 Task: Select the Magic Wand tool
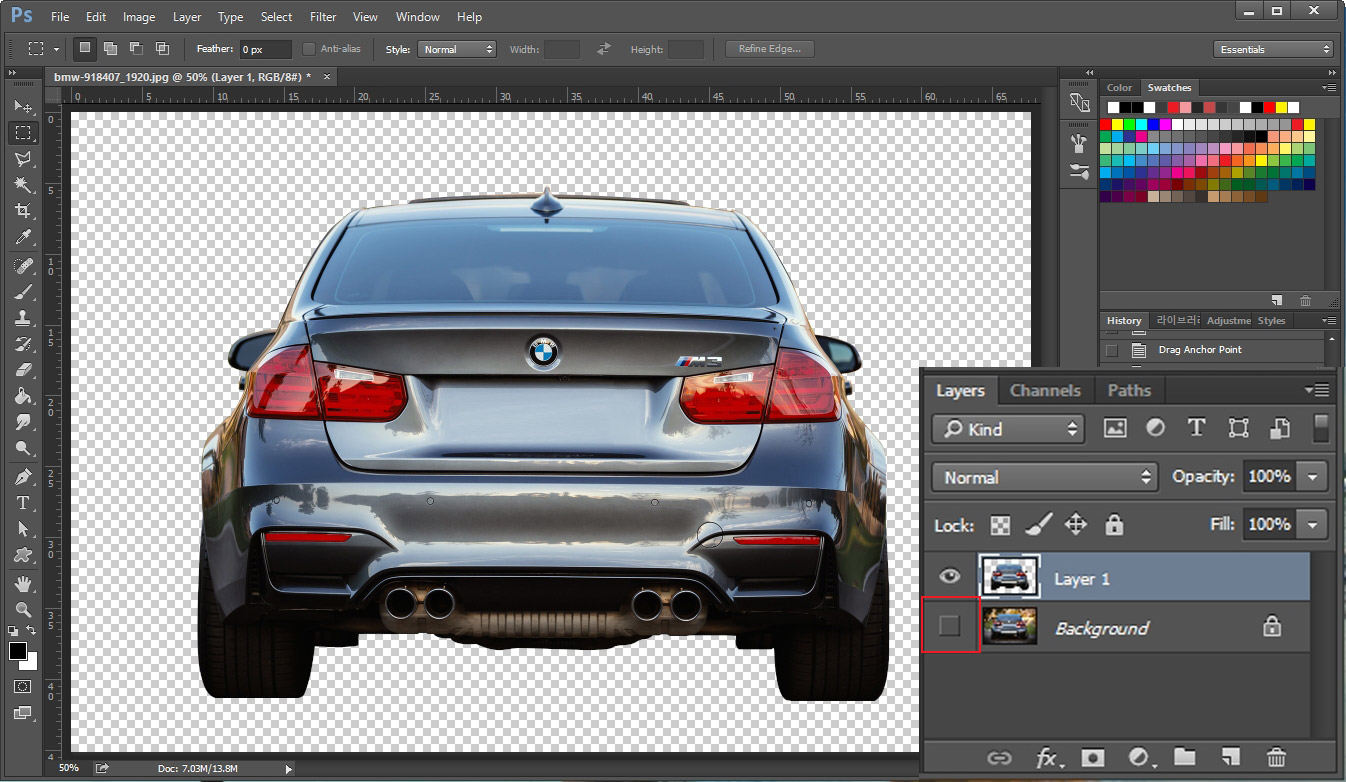tap(23, 184)
